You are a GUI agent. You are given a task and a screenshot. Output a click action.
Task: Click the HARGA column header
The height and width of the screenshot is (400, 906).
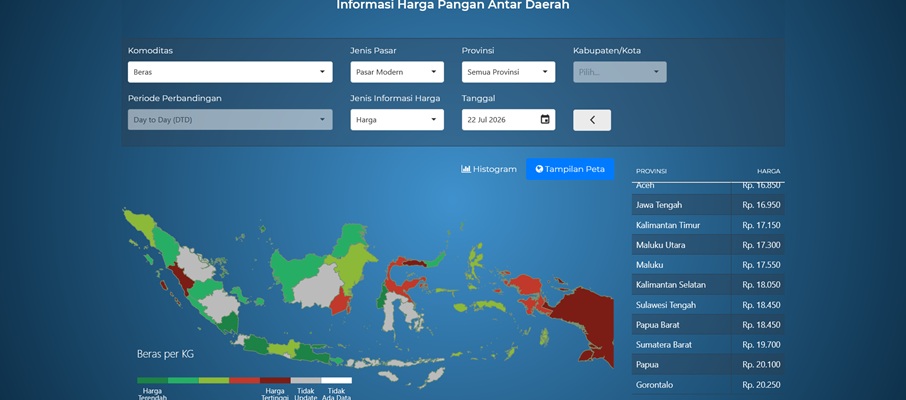(768, 171)
